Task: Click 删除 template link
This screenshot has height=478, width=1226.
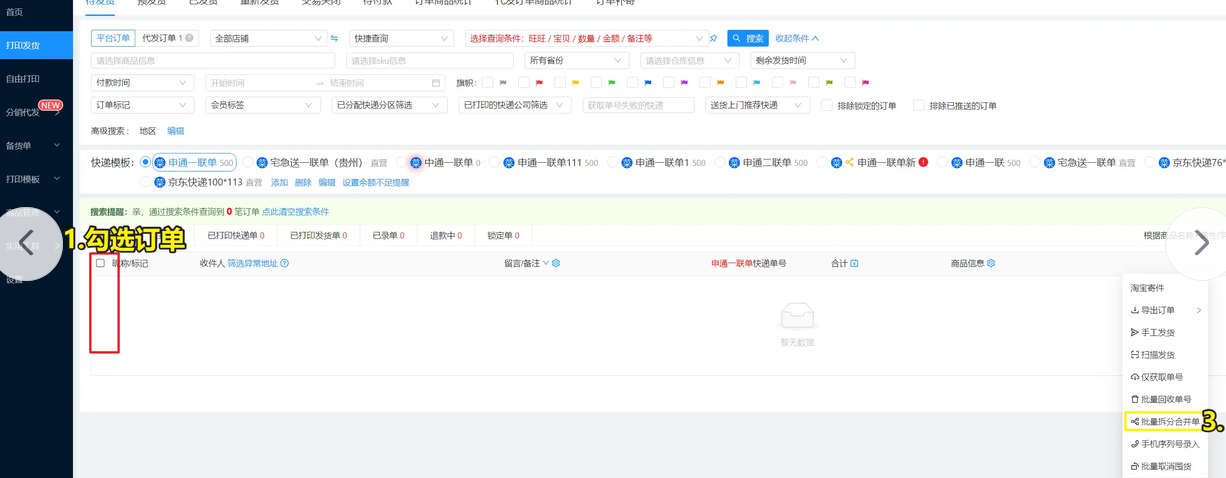Action: 303,183
